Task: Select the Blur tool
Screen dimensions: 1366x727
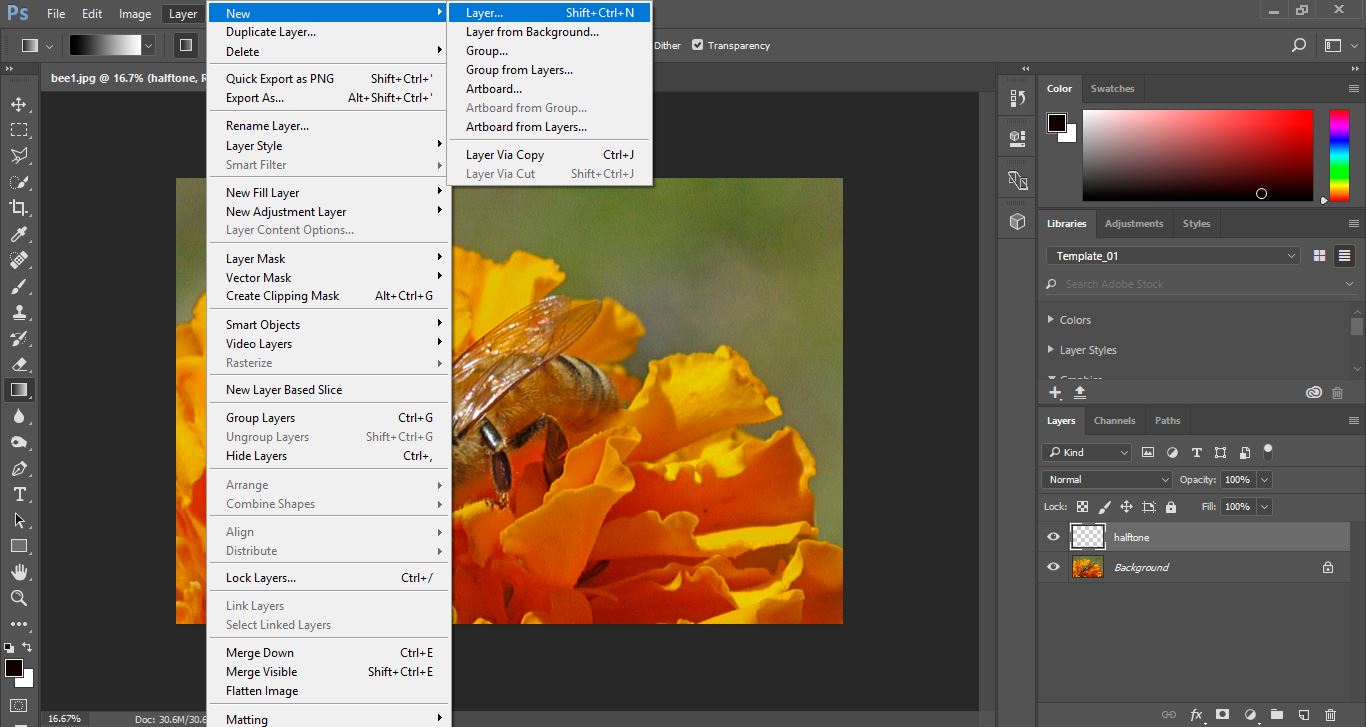Action: [x=19, y=416]
